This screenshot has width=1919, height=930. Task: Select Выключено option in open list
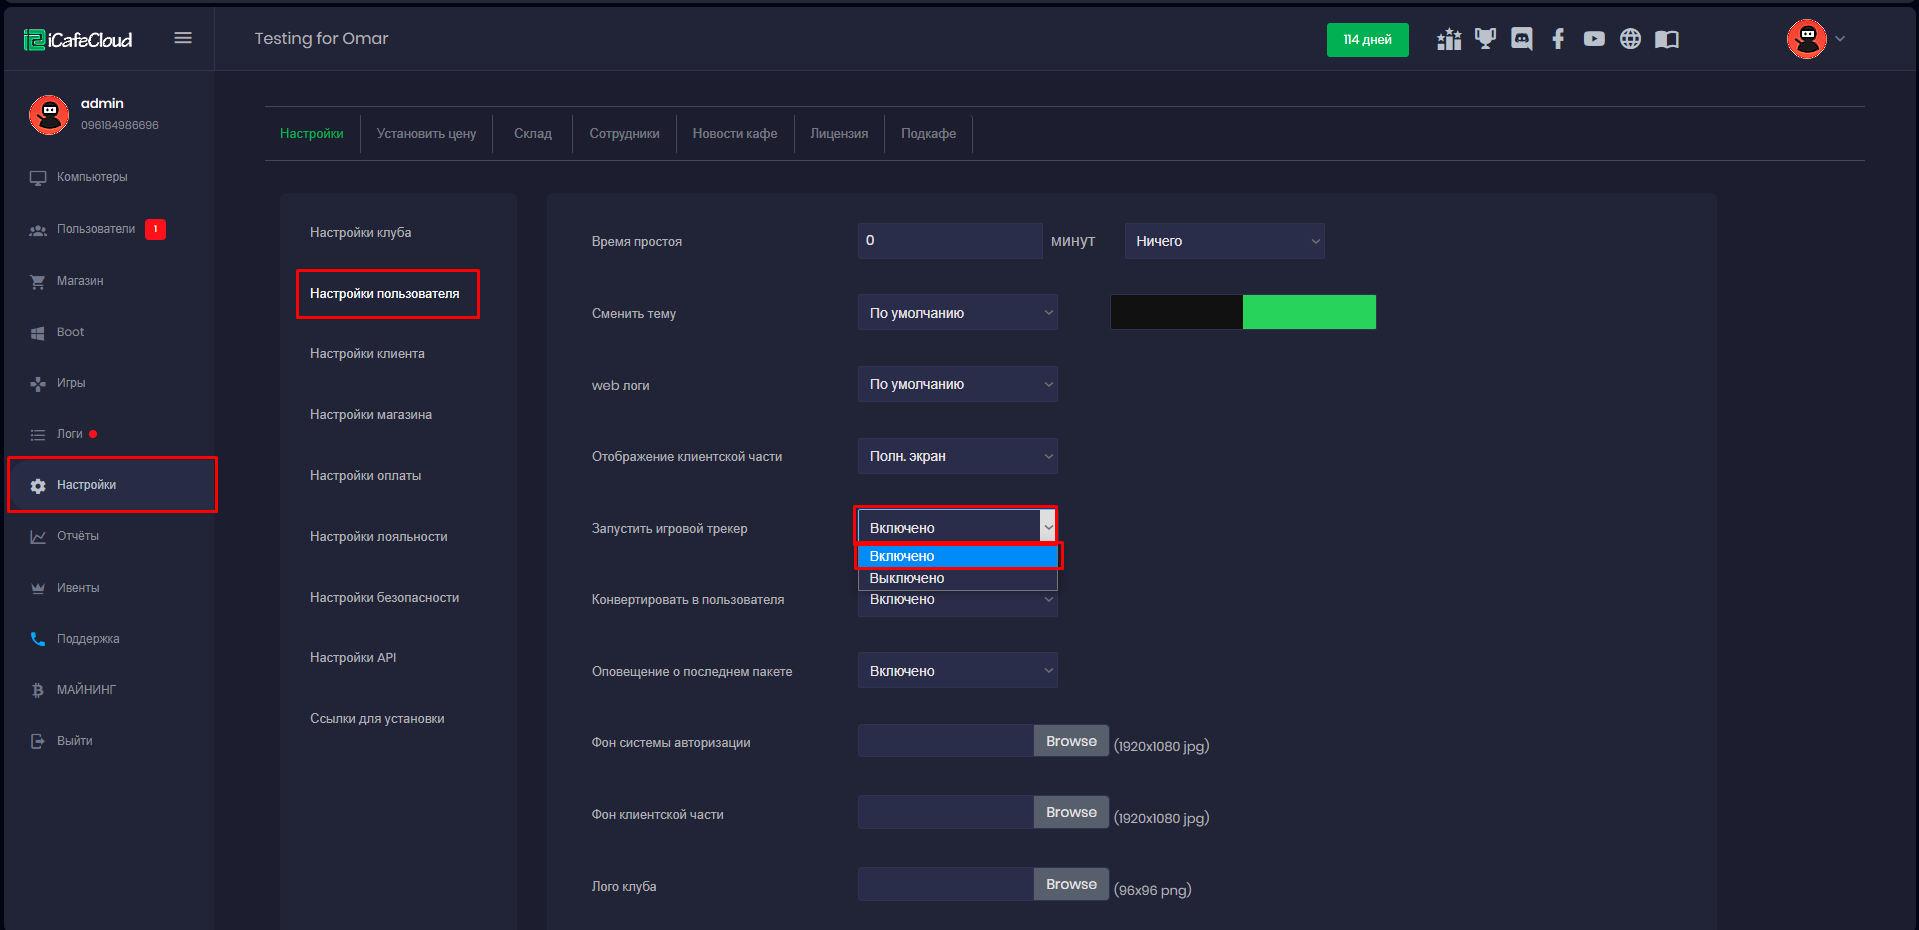coord(957,578)
